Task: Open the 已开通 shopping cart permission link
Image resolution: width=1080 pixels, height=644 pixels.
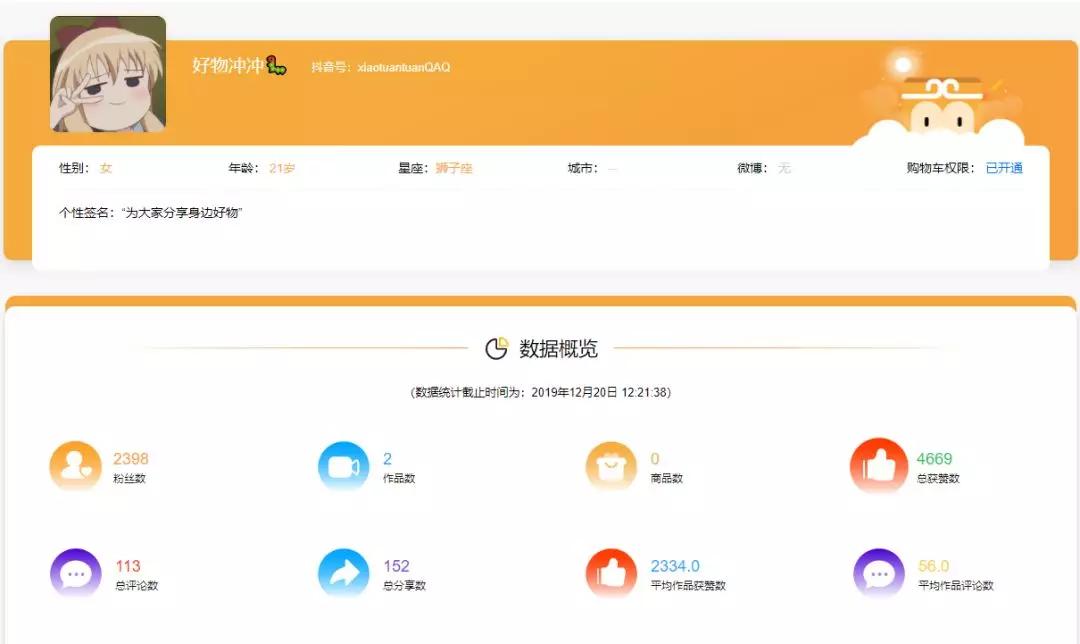Action: coord(1002,168)
